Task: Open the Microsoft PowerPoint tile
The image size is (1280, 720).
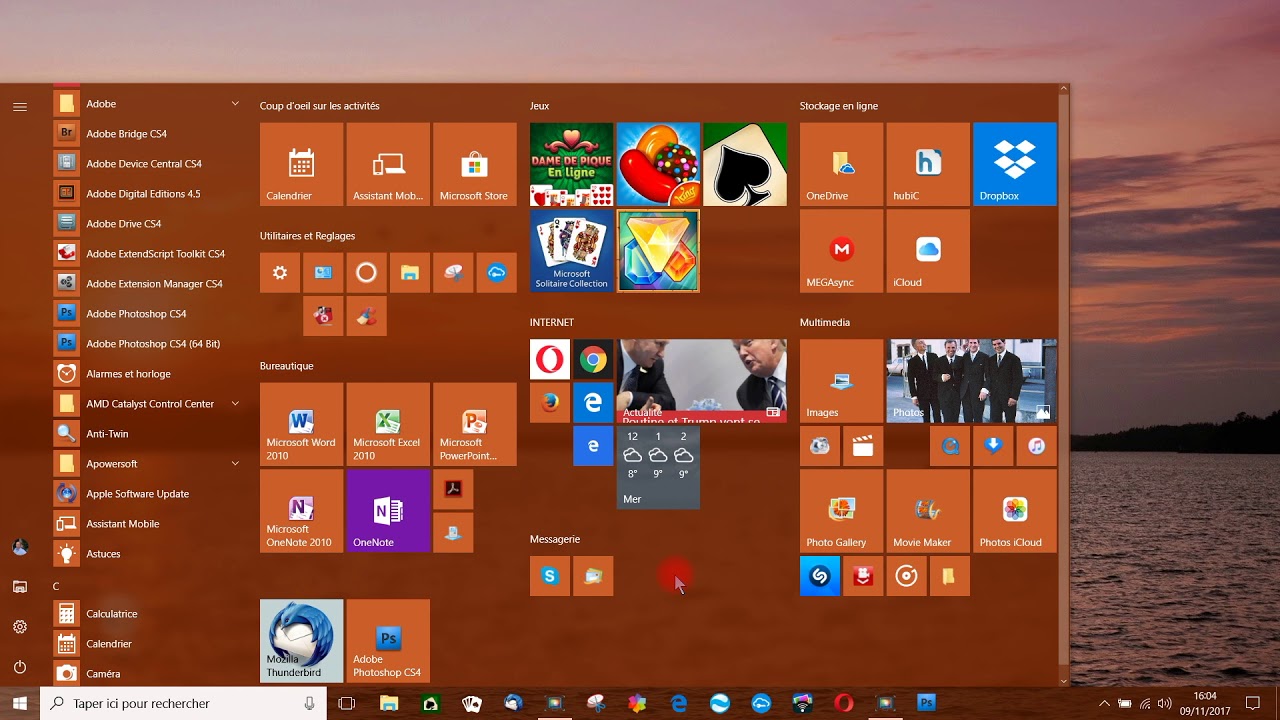Action: point(474,424)
